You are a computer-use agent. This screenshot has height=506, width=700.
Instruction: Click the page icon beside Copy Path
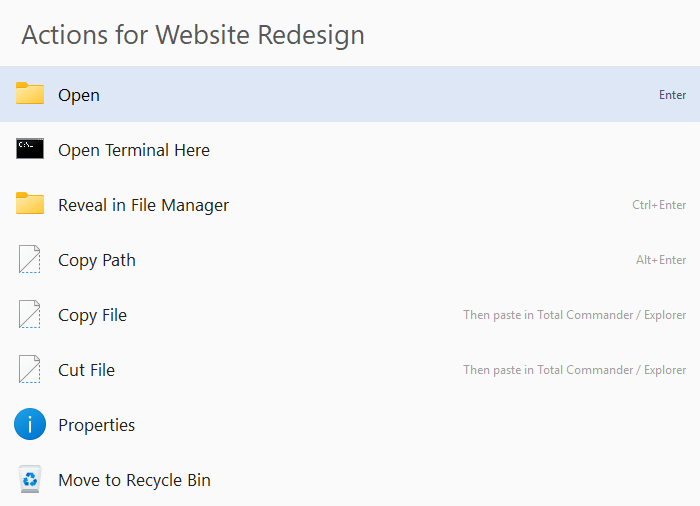point(29,259)
